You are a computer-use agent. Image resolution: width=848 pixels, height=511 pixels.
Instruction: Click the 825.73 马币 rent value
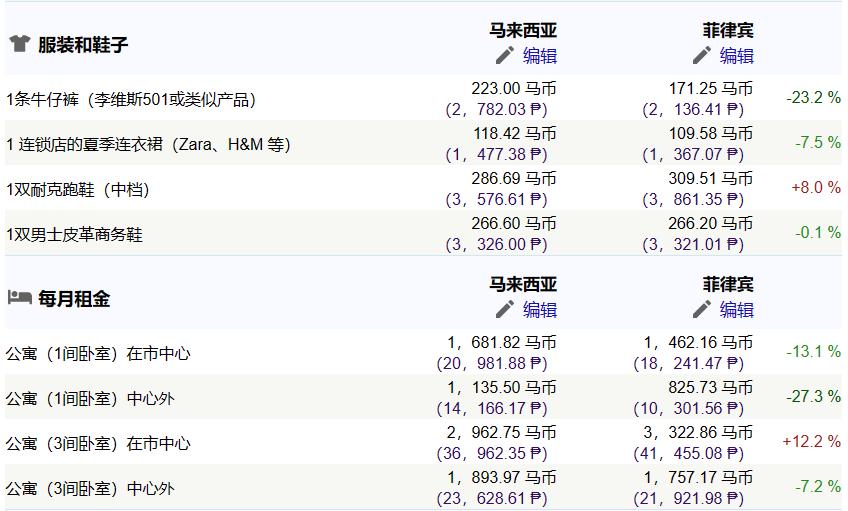click(711, 387)
